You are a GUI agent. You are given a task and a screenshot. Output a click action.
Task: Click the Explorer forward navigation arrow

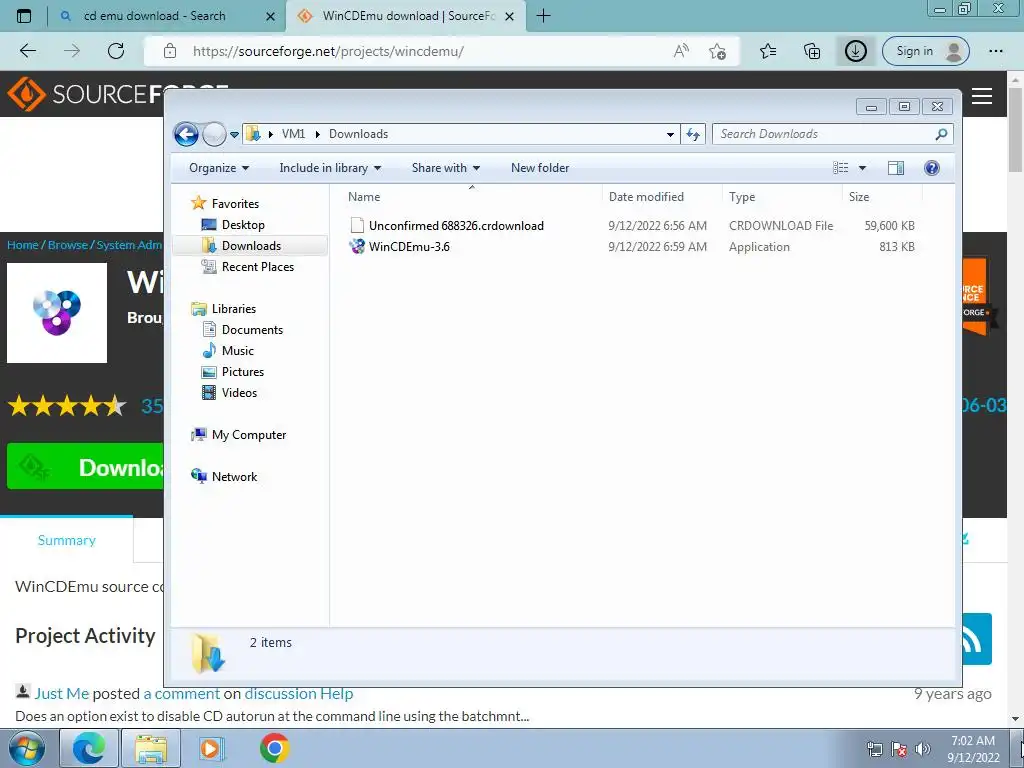pos(214,135)
